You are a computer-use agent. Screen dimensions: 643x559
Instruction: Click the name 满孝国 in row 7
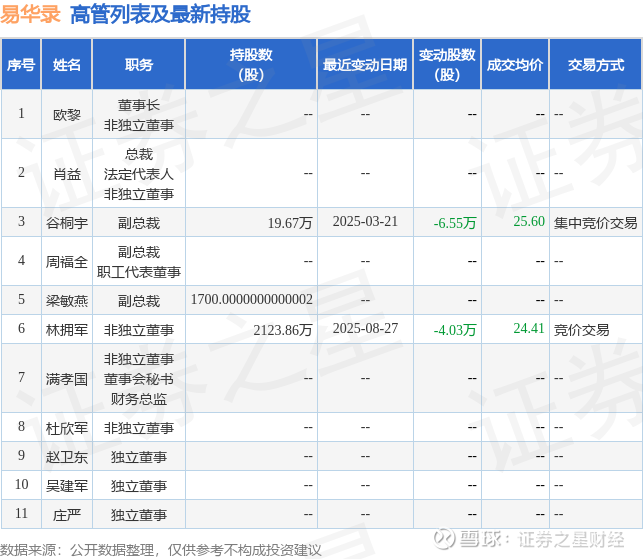67,379
